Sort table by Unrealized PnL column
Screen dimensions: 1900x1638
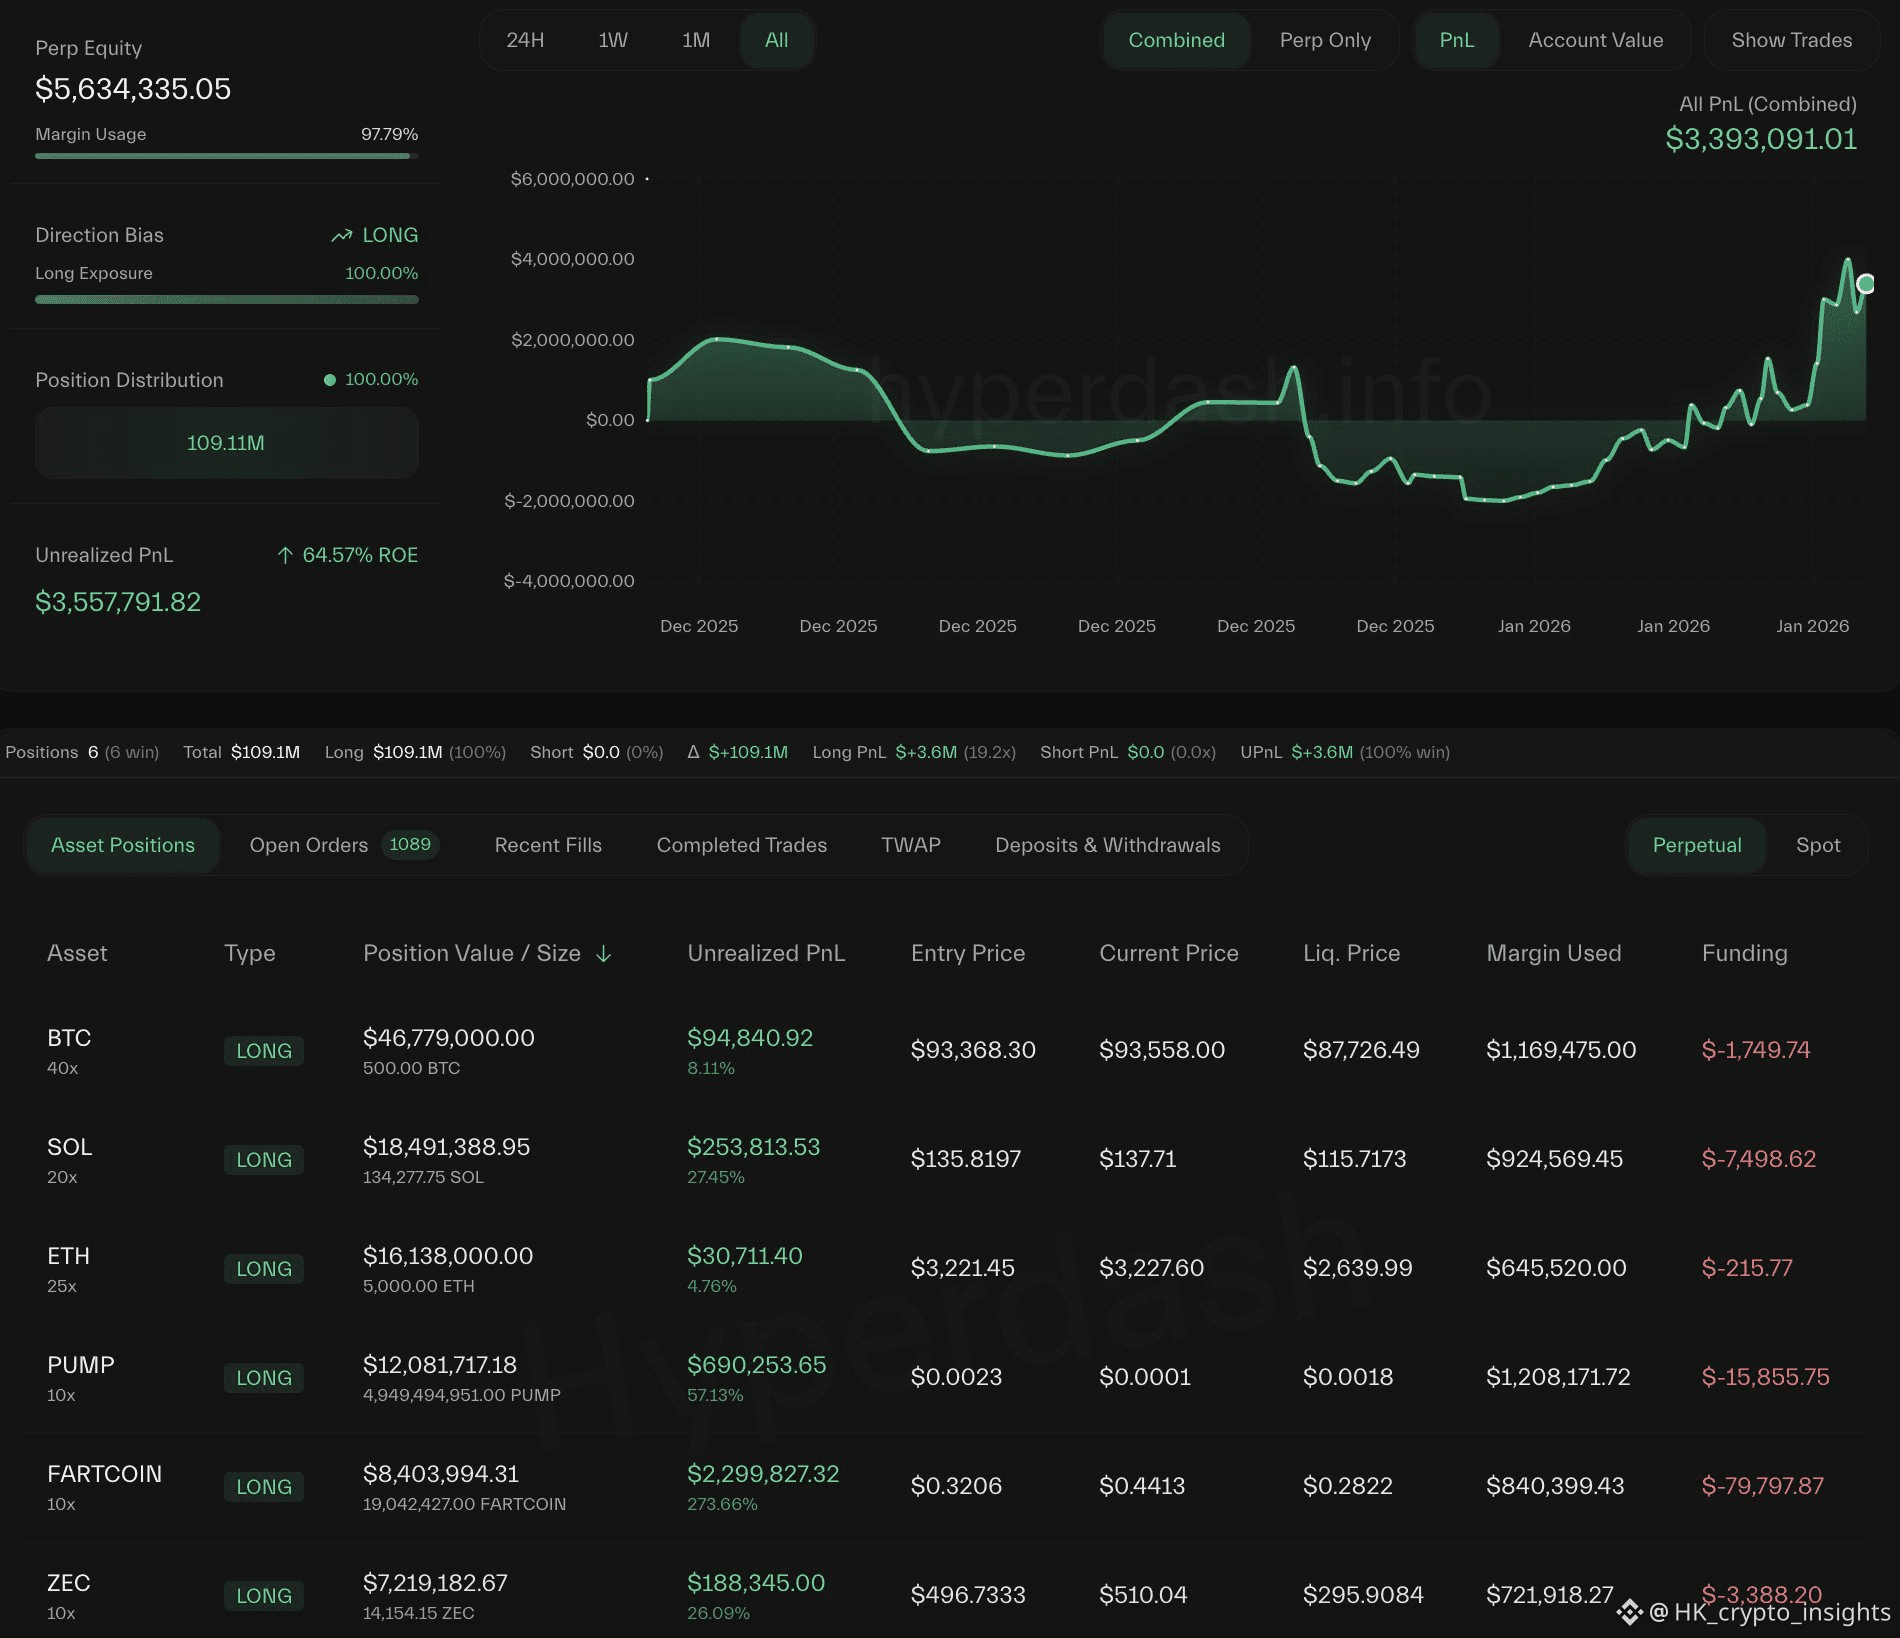click(x=766, y=953)
